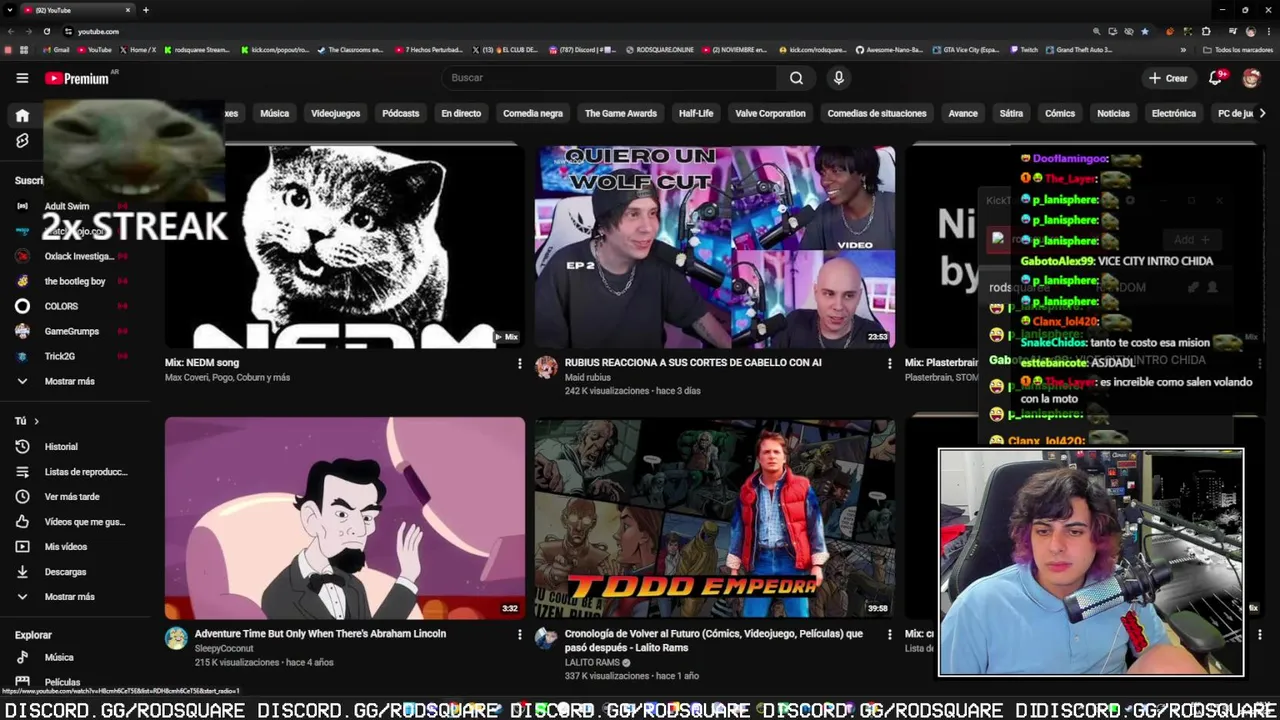Select the Noticias chip
The width and height of the screenshot is (1280, 720).
(x=1113, y=114)
